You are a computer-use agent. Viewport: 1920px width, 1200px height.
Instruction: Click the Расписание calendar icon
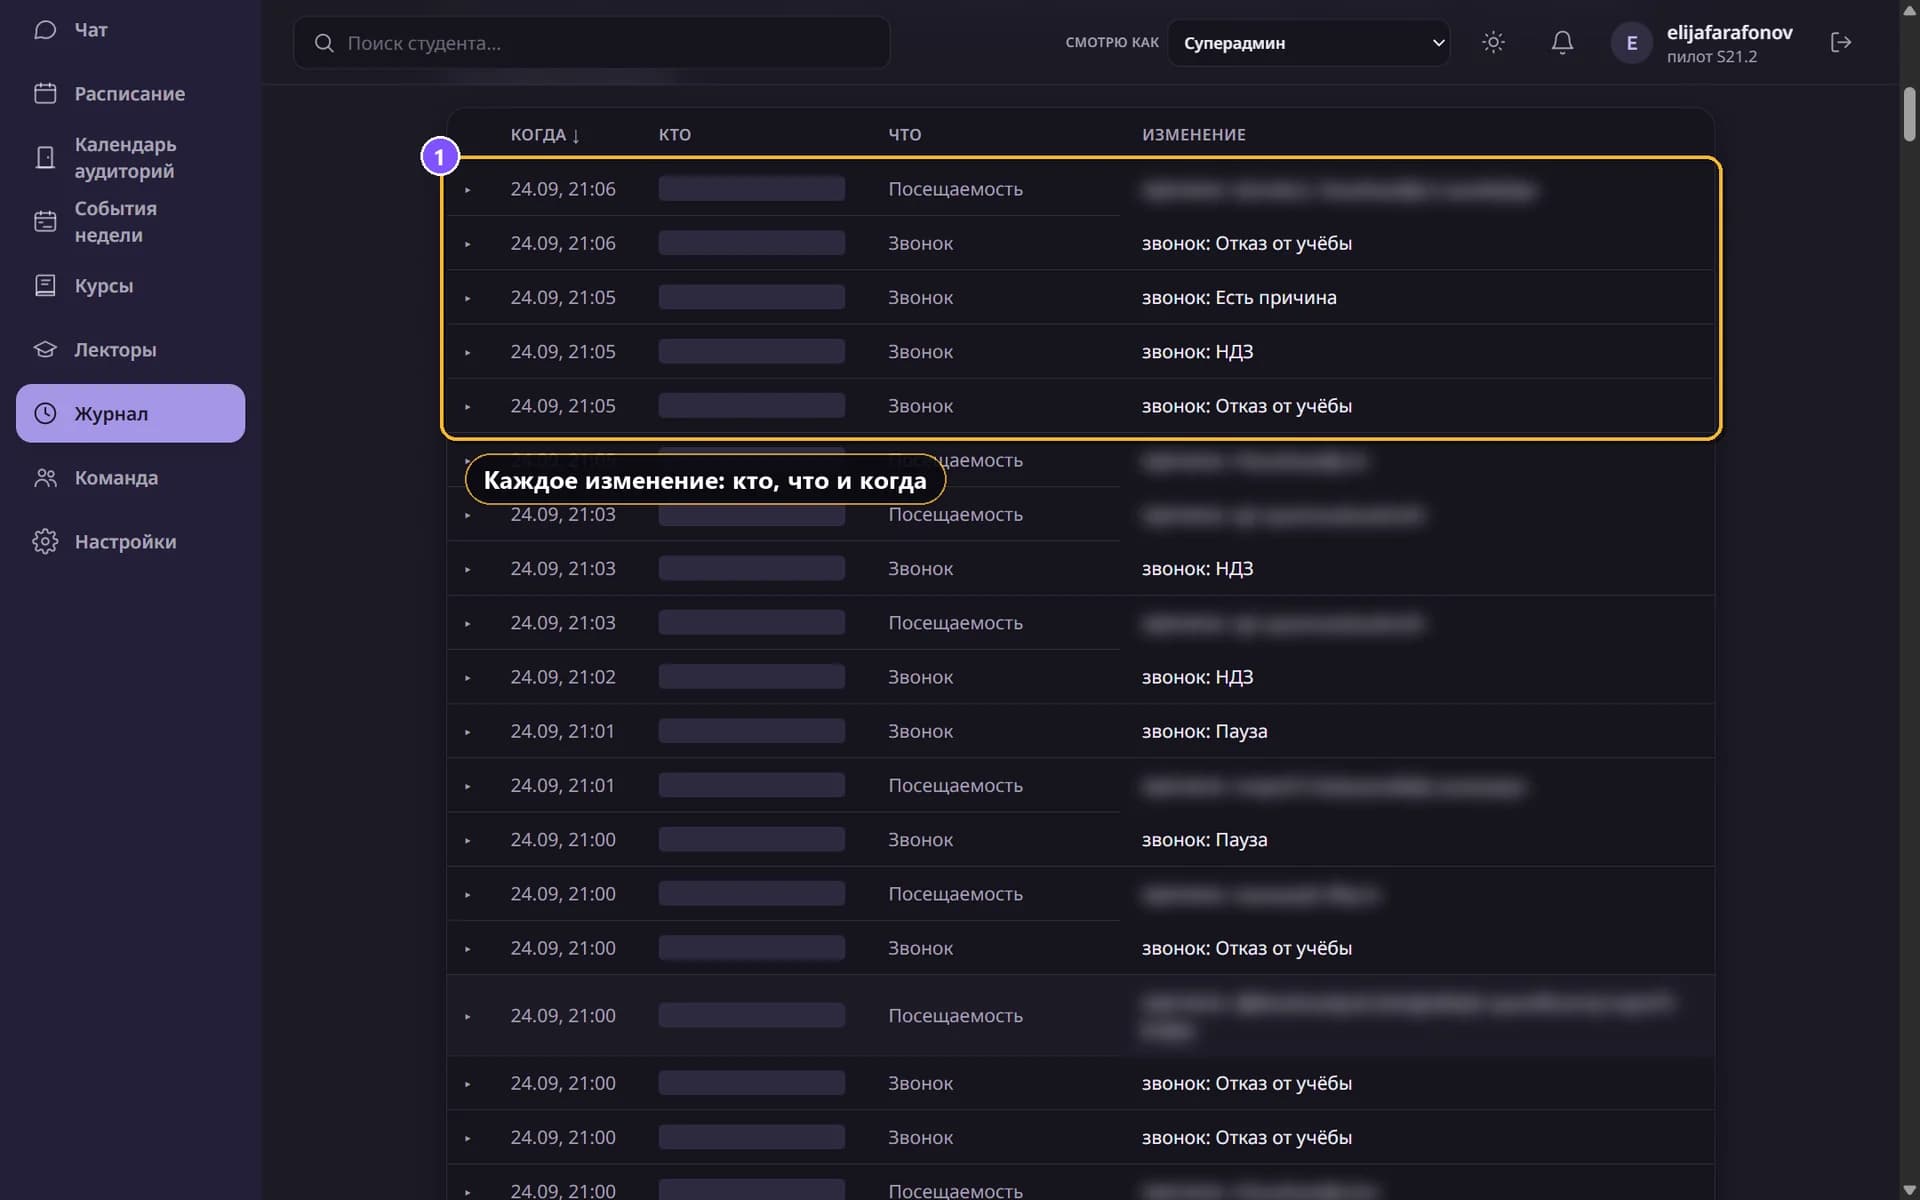coord(45,94)
